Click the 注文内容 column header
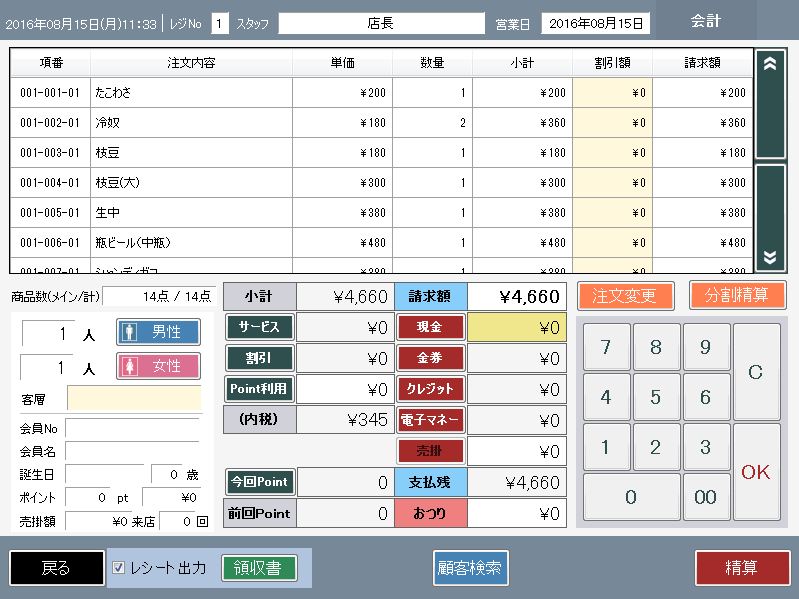799x599 pixels. point(191,63)
